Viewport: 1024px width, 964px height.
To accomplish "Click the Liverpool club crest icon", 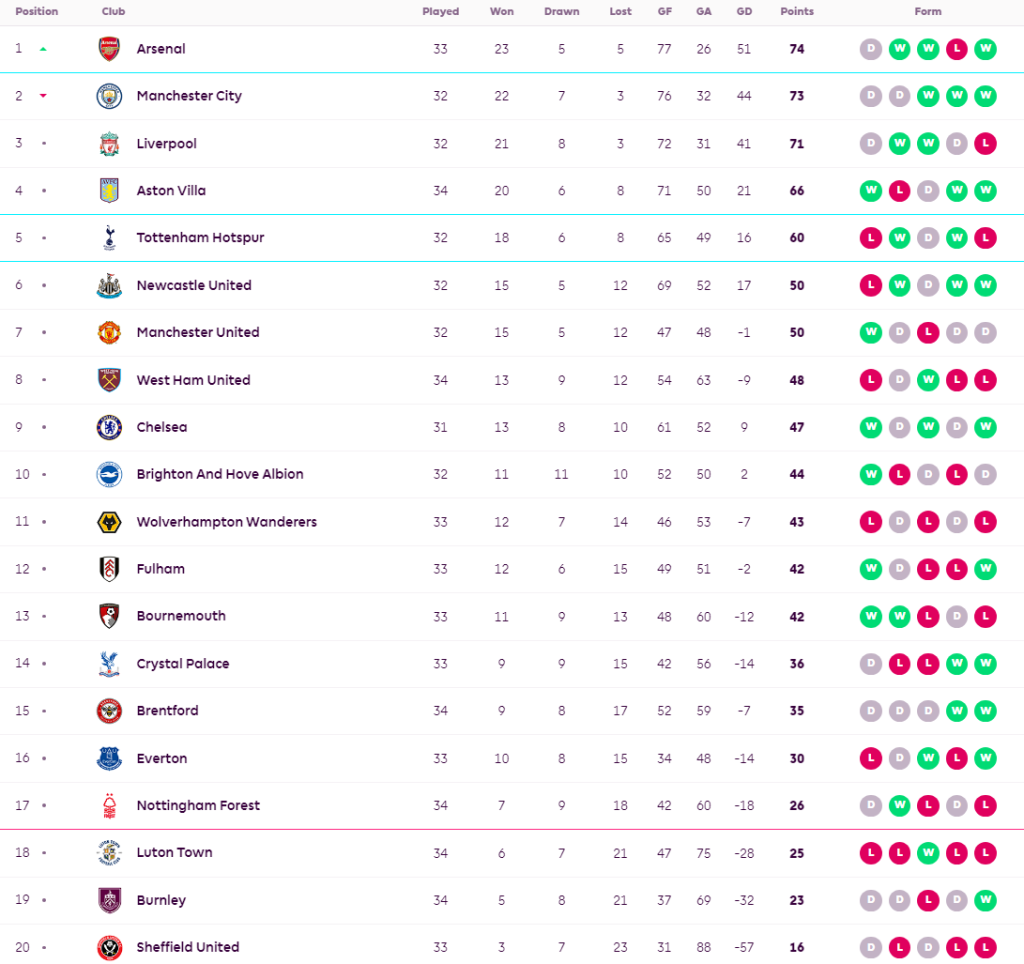I will (x=109, y=144).
